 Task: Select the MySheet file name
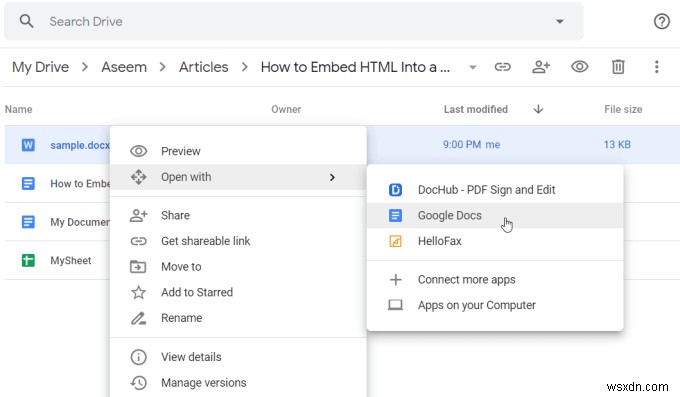click(71, 261)
